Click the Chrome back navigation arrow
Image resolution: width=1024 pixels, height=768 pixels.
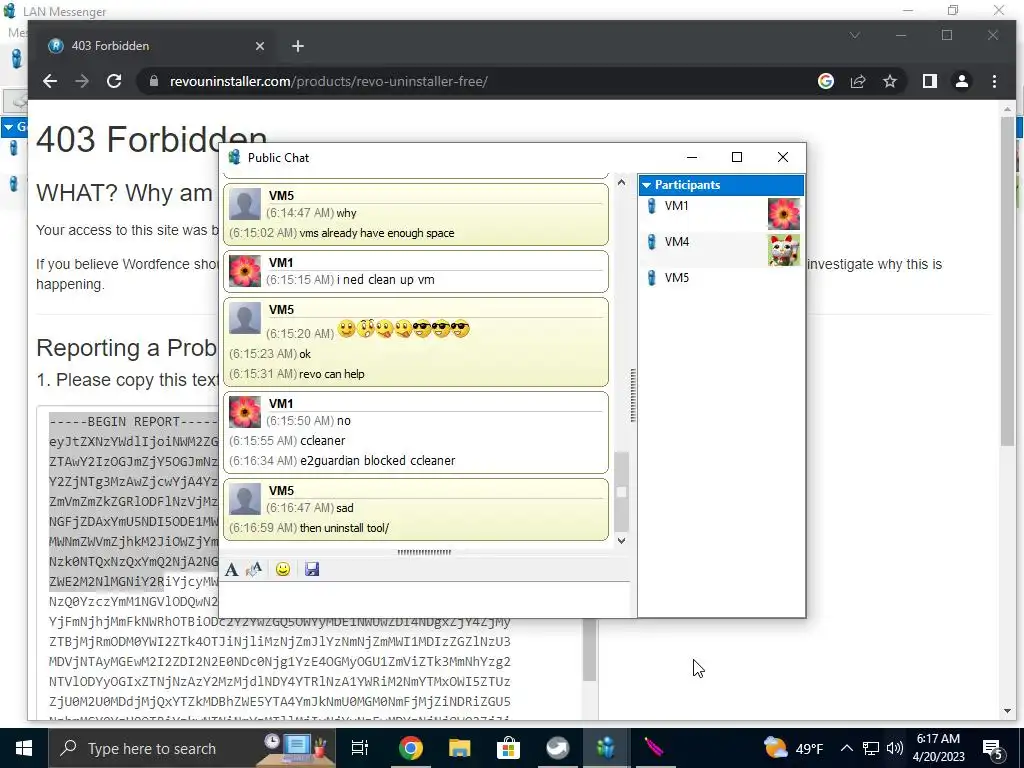(x=50, y=82)
